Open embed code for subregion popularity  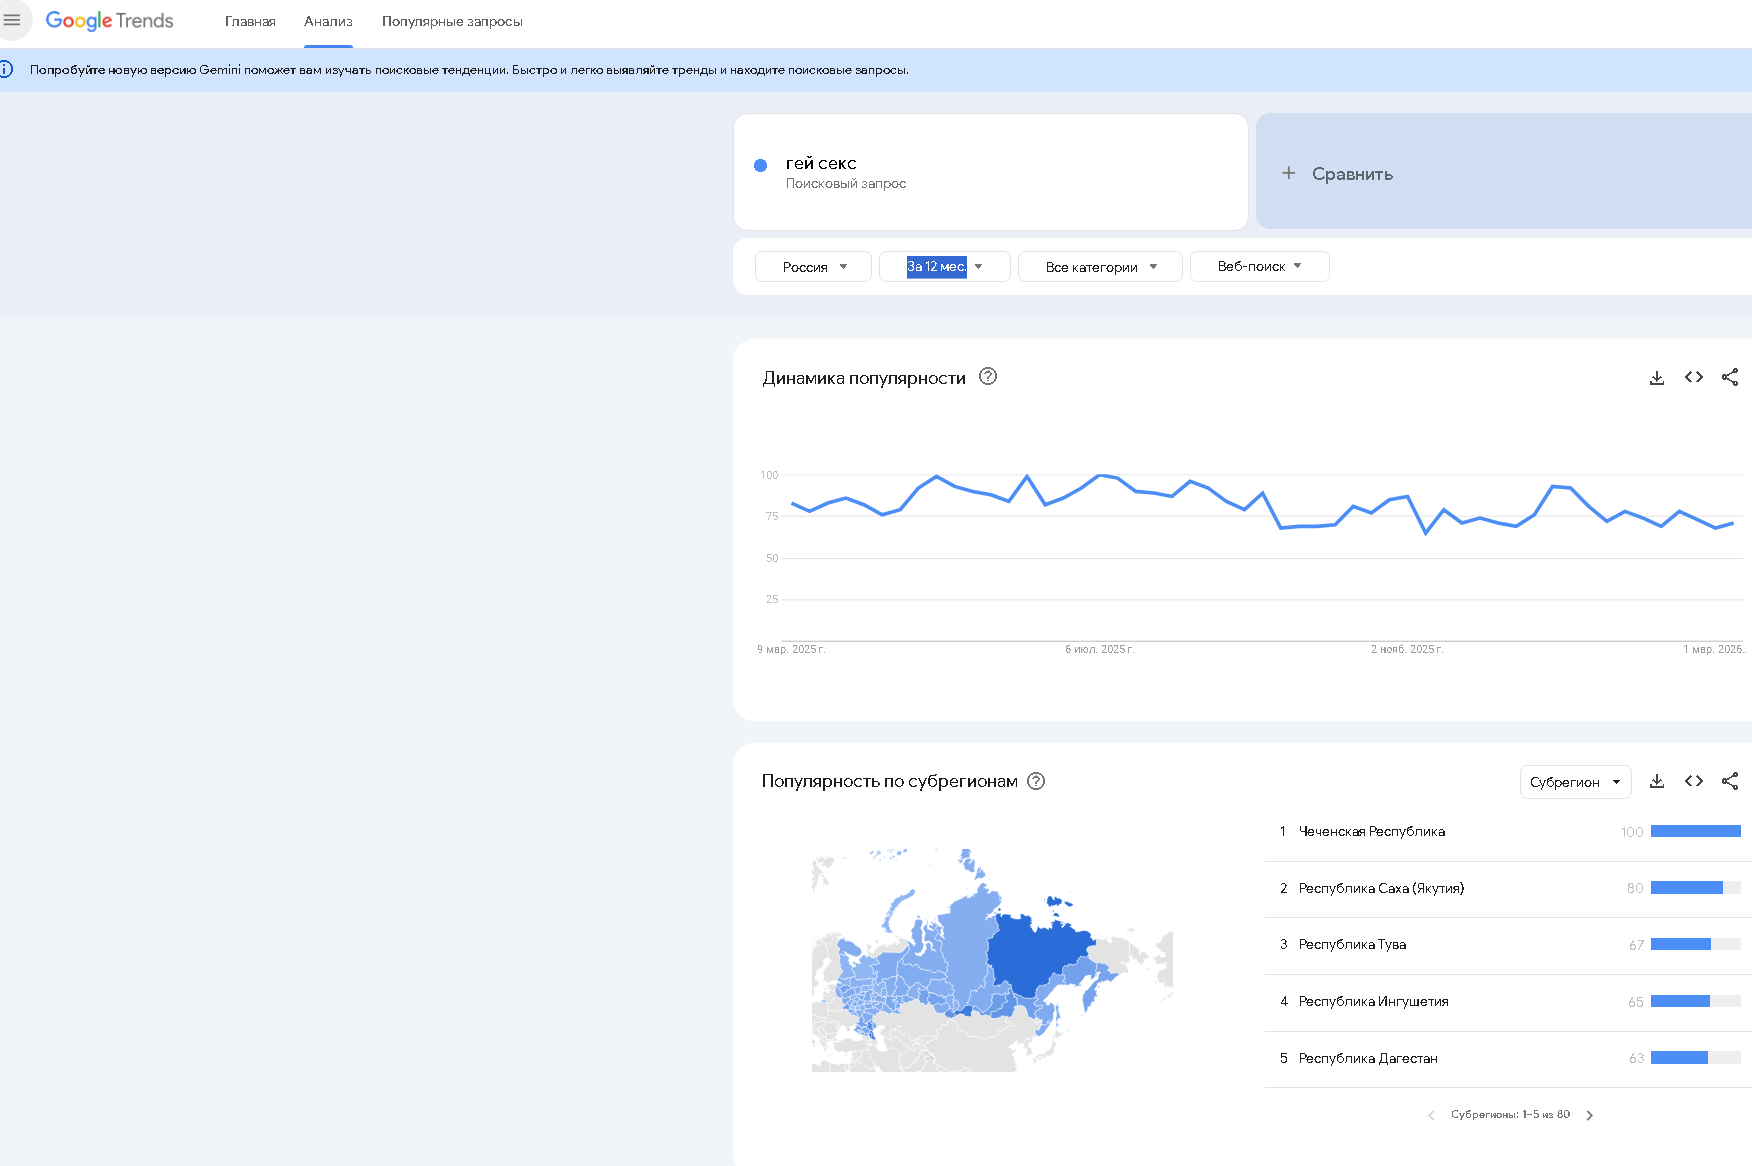[x=1694, y=781]
